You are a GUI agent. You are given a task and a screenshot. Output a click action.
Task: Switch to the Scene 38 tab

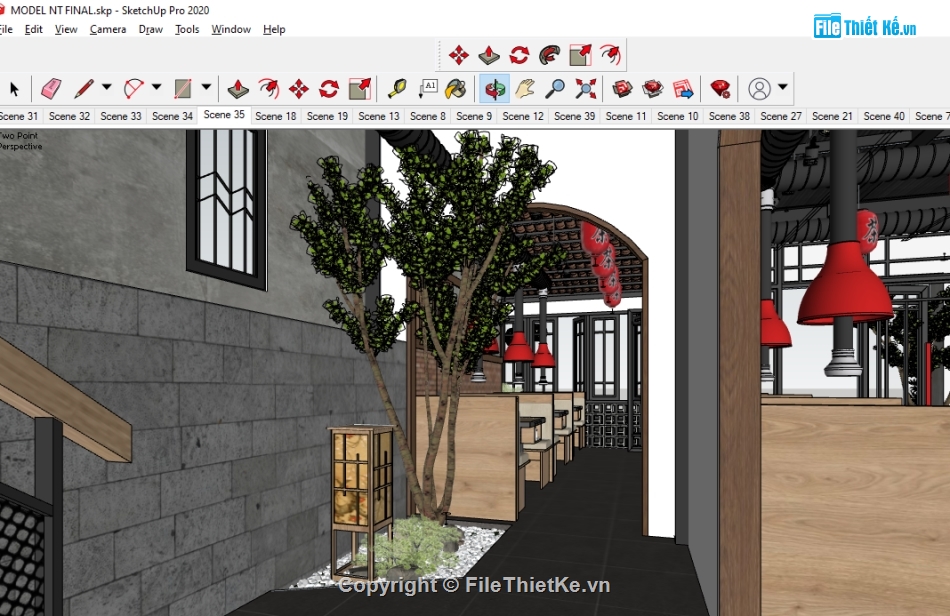729,116
